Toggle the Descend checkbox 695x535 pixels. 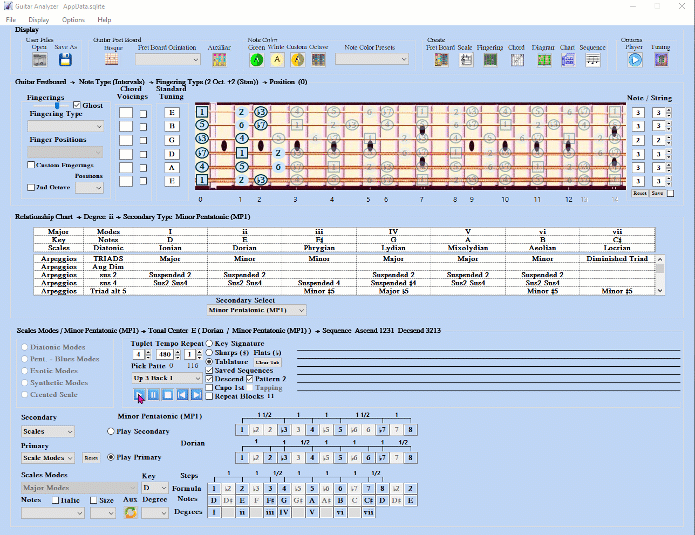209,379
